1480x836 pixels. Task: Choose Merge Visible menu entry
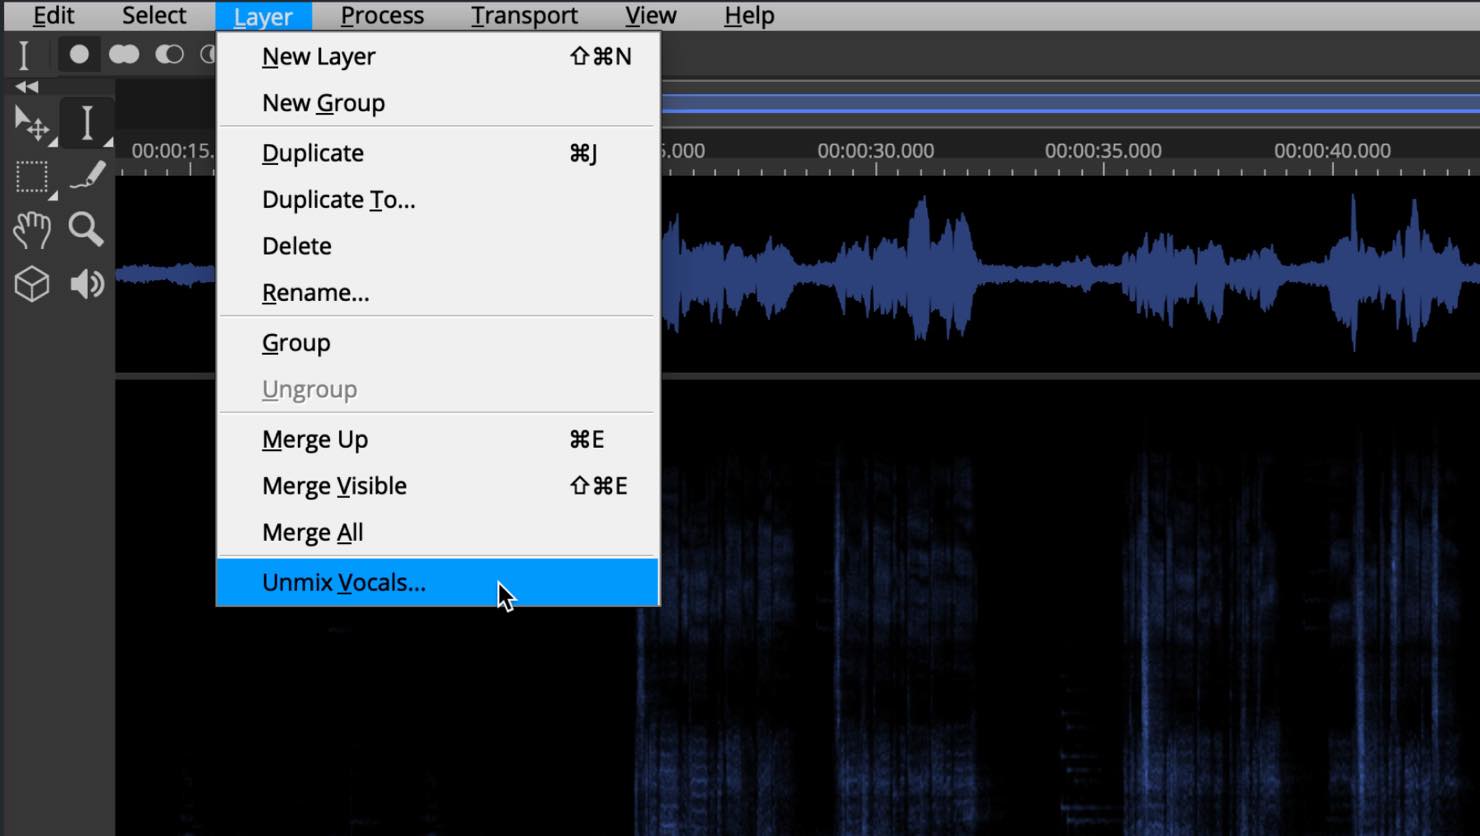pyautogui.click(x=438, y=486)
